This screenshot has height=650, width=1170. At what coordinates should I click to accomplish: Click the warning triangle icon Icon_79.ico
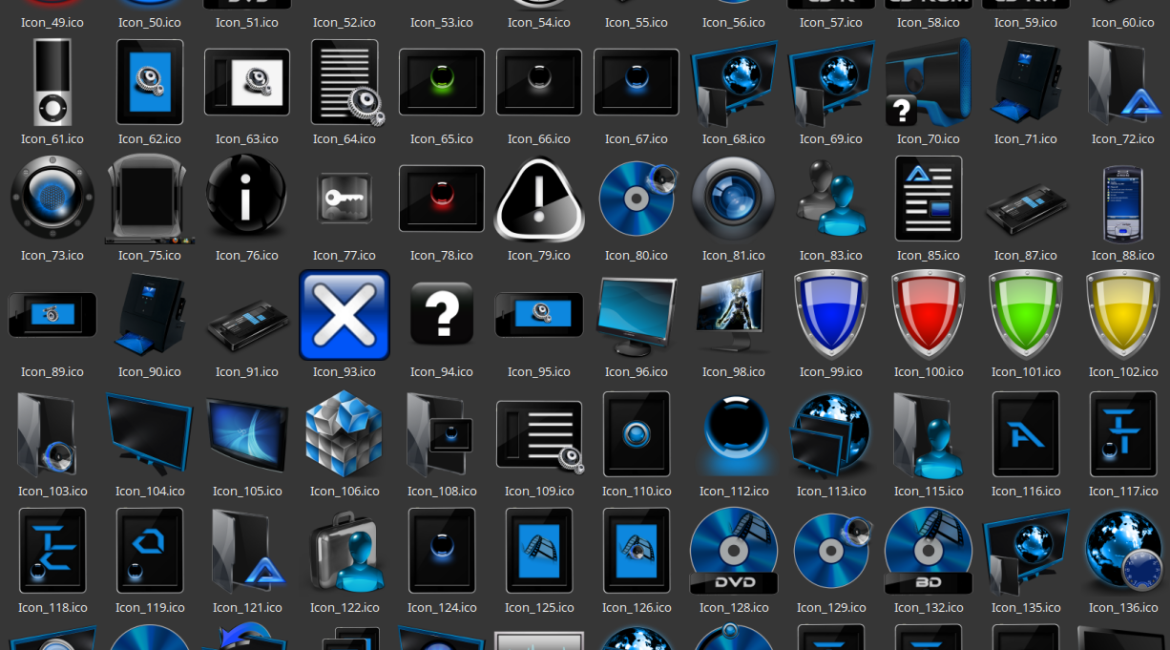click(539, 200)
